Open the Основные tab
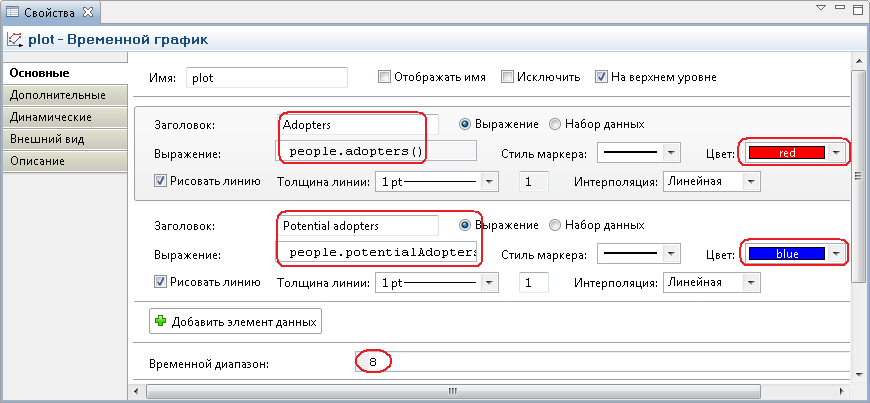This screenshot has height=403, width=870. tap(64, 73)
